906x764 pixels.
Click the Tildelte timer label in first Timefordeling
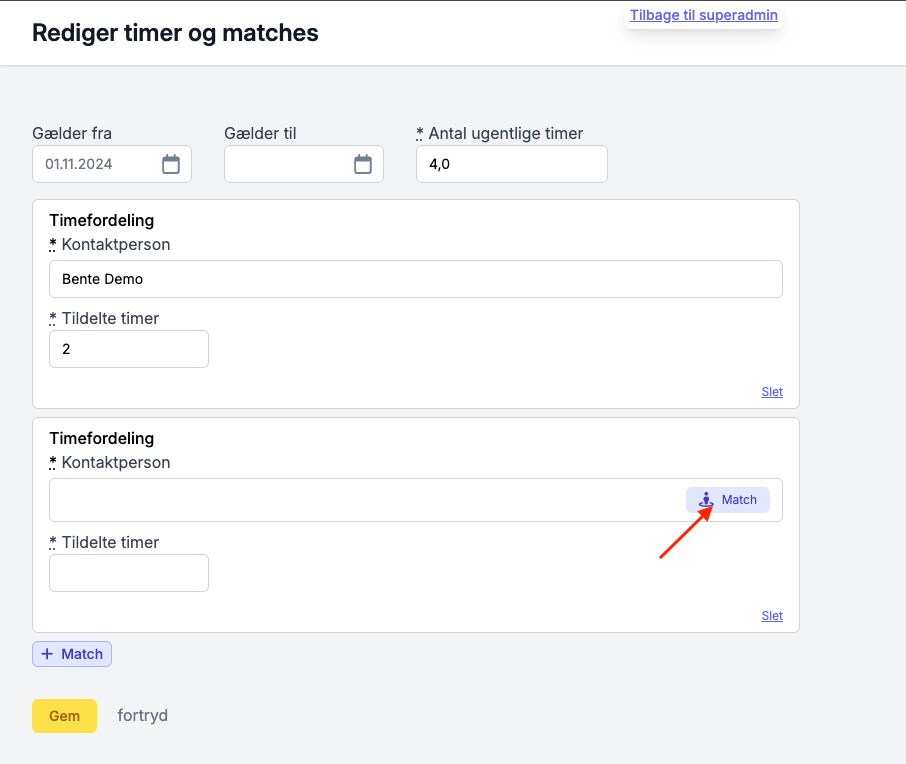coord(110,318)
